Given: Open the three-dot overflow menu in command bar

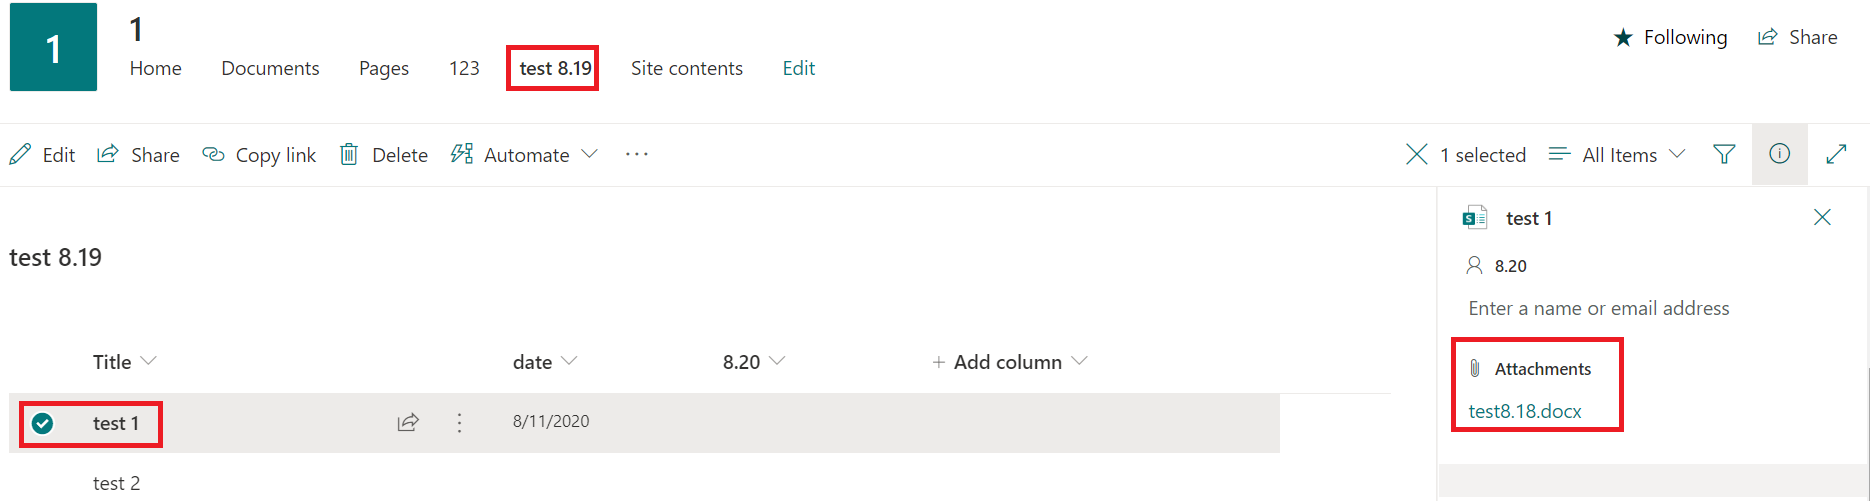Looking at the screenshot, I should click(637, 154).
